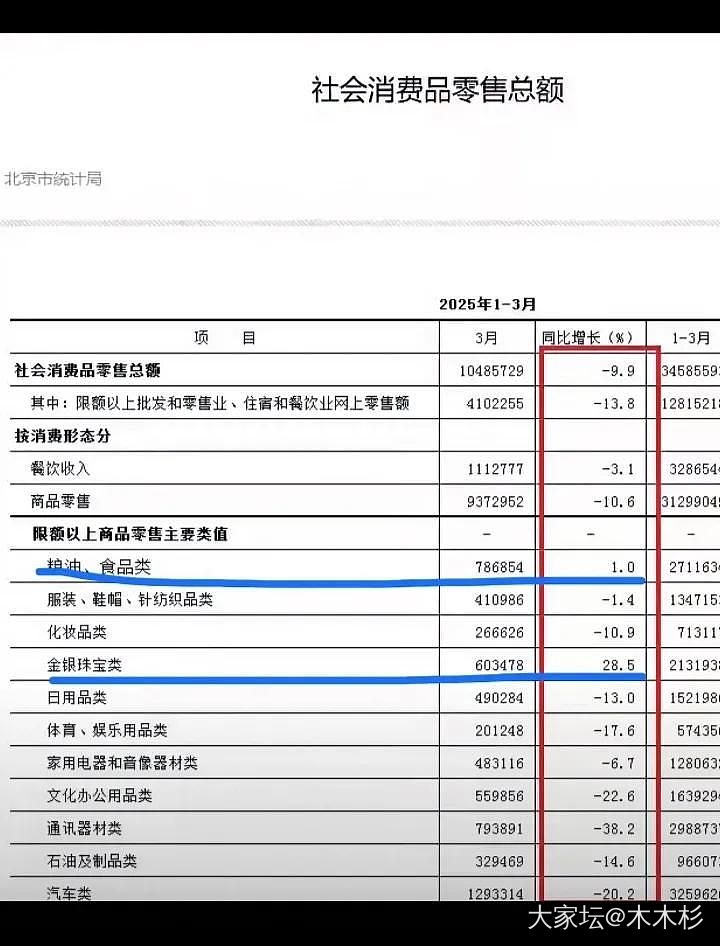Click the 项目 column header
Viewport: 720px width, 946px height.
click(225, 338)
